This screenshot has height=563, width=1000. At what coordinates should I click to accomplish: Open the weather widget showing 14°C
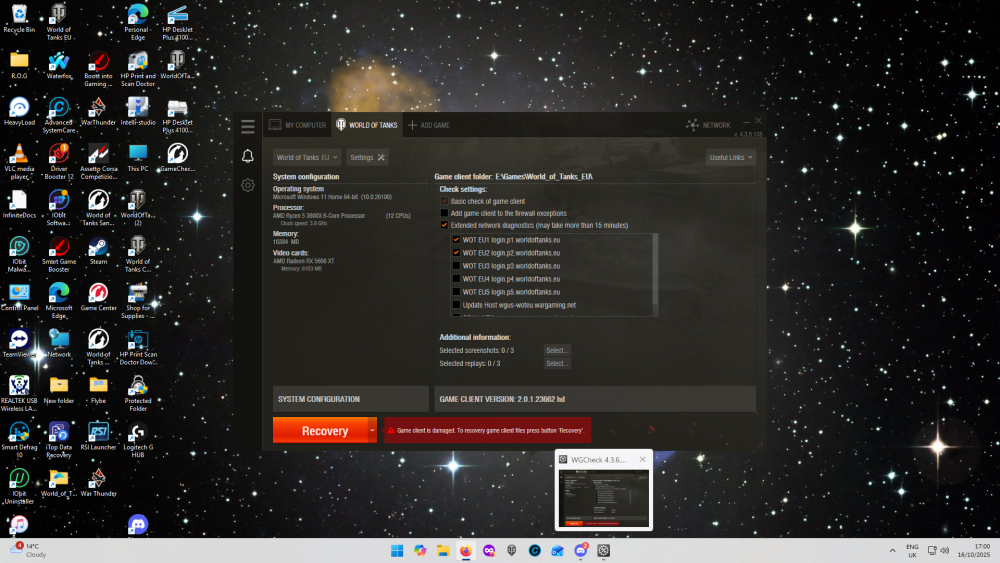tap(29, 550)
